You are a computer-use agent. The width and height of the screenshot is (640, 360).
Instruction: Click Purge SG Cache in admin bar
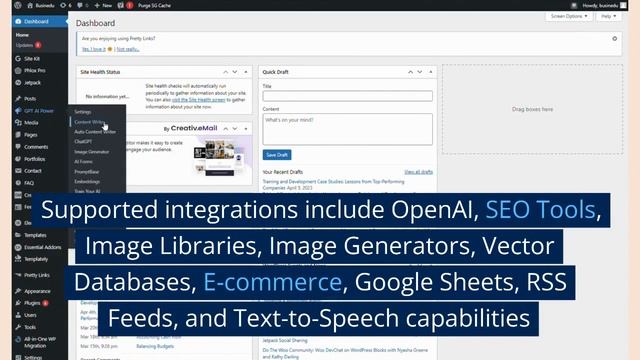coord(154,5)
